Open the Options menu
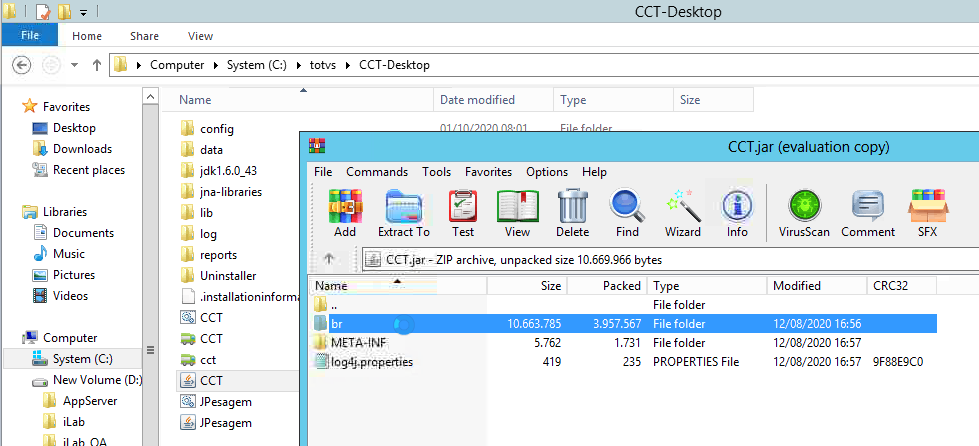This screenshot has width=979, height=446. pyautogui.click(x=547, y=172)
